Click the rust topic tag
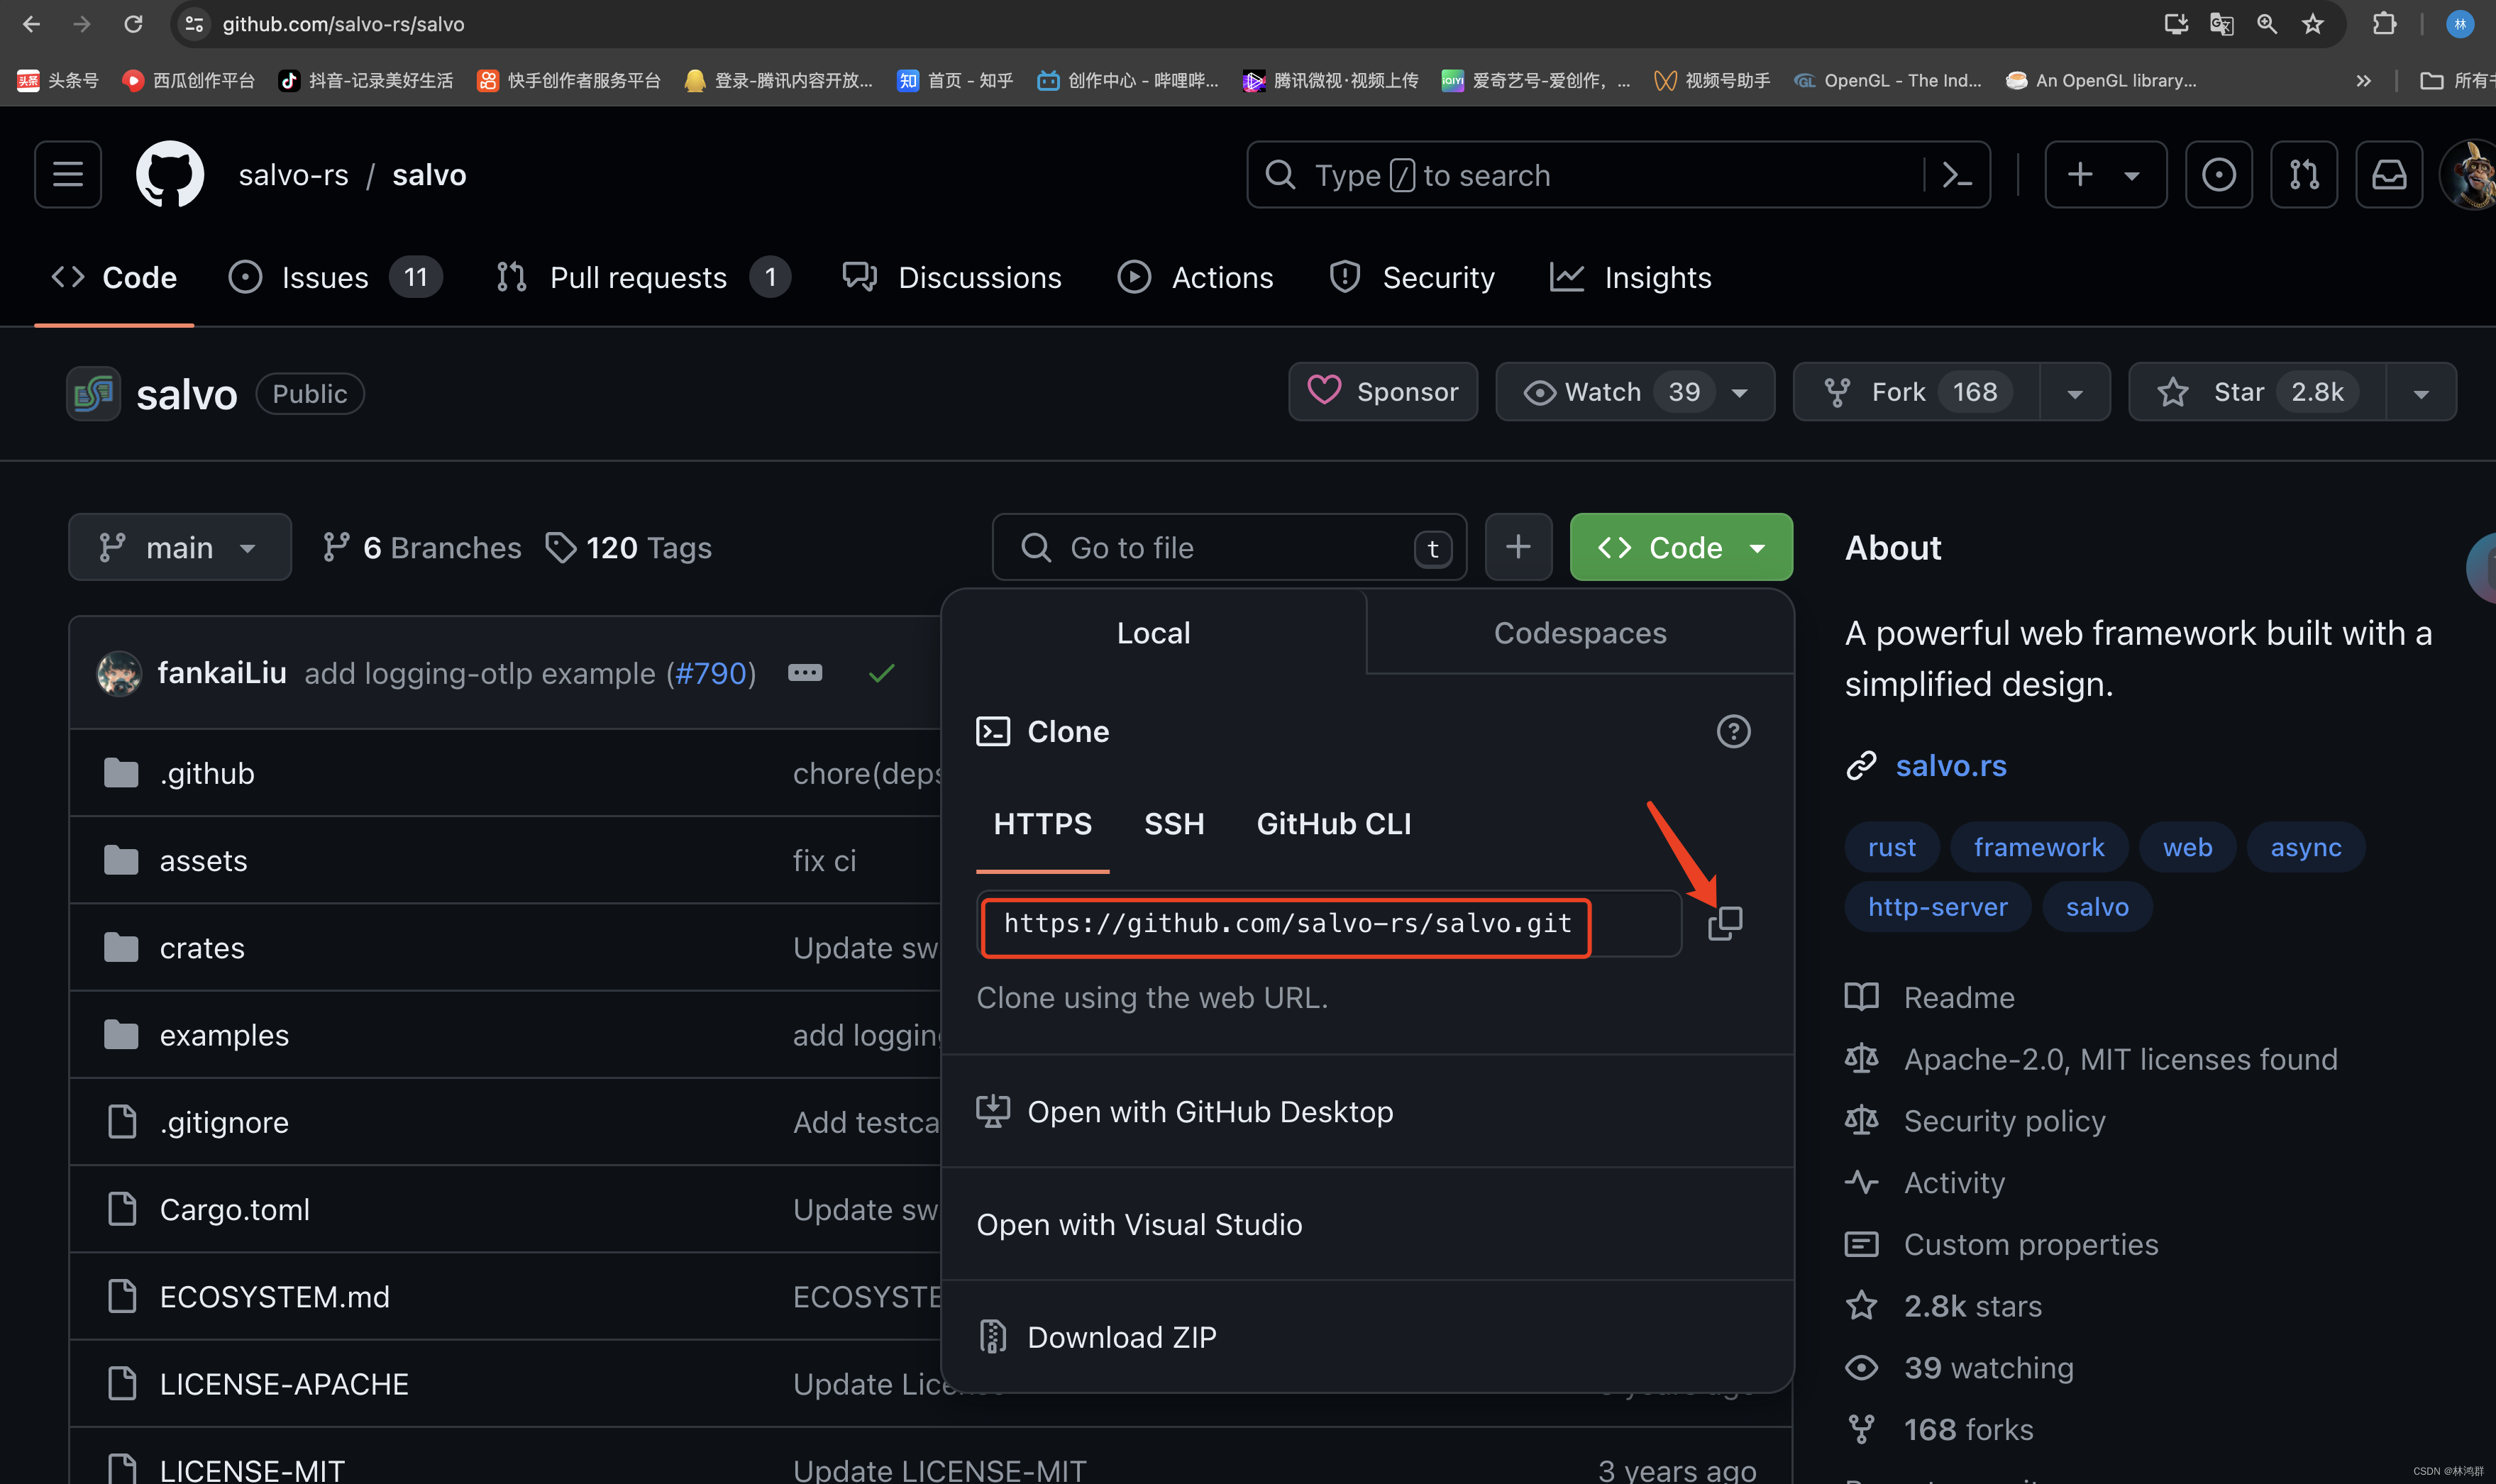 point(1891,848)
